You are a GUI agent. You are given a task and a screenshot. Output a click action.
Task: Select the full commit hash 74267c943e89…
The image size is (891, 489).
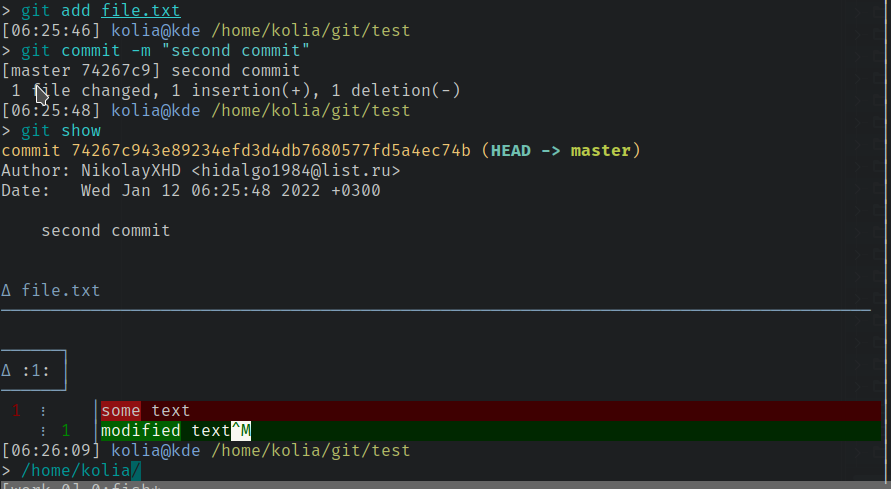[x=271, y=151]
